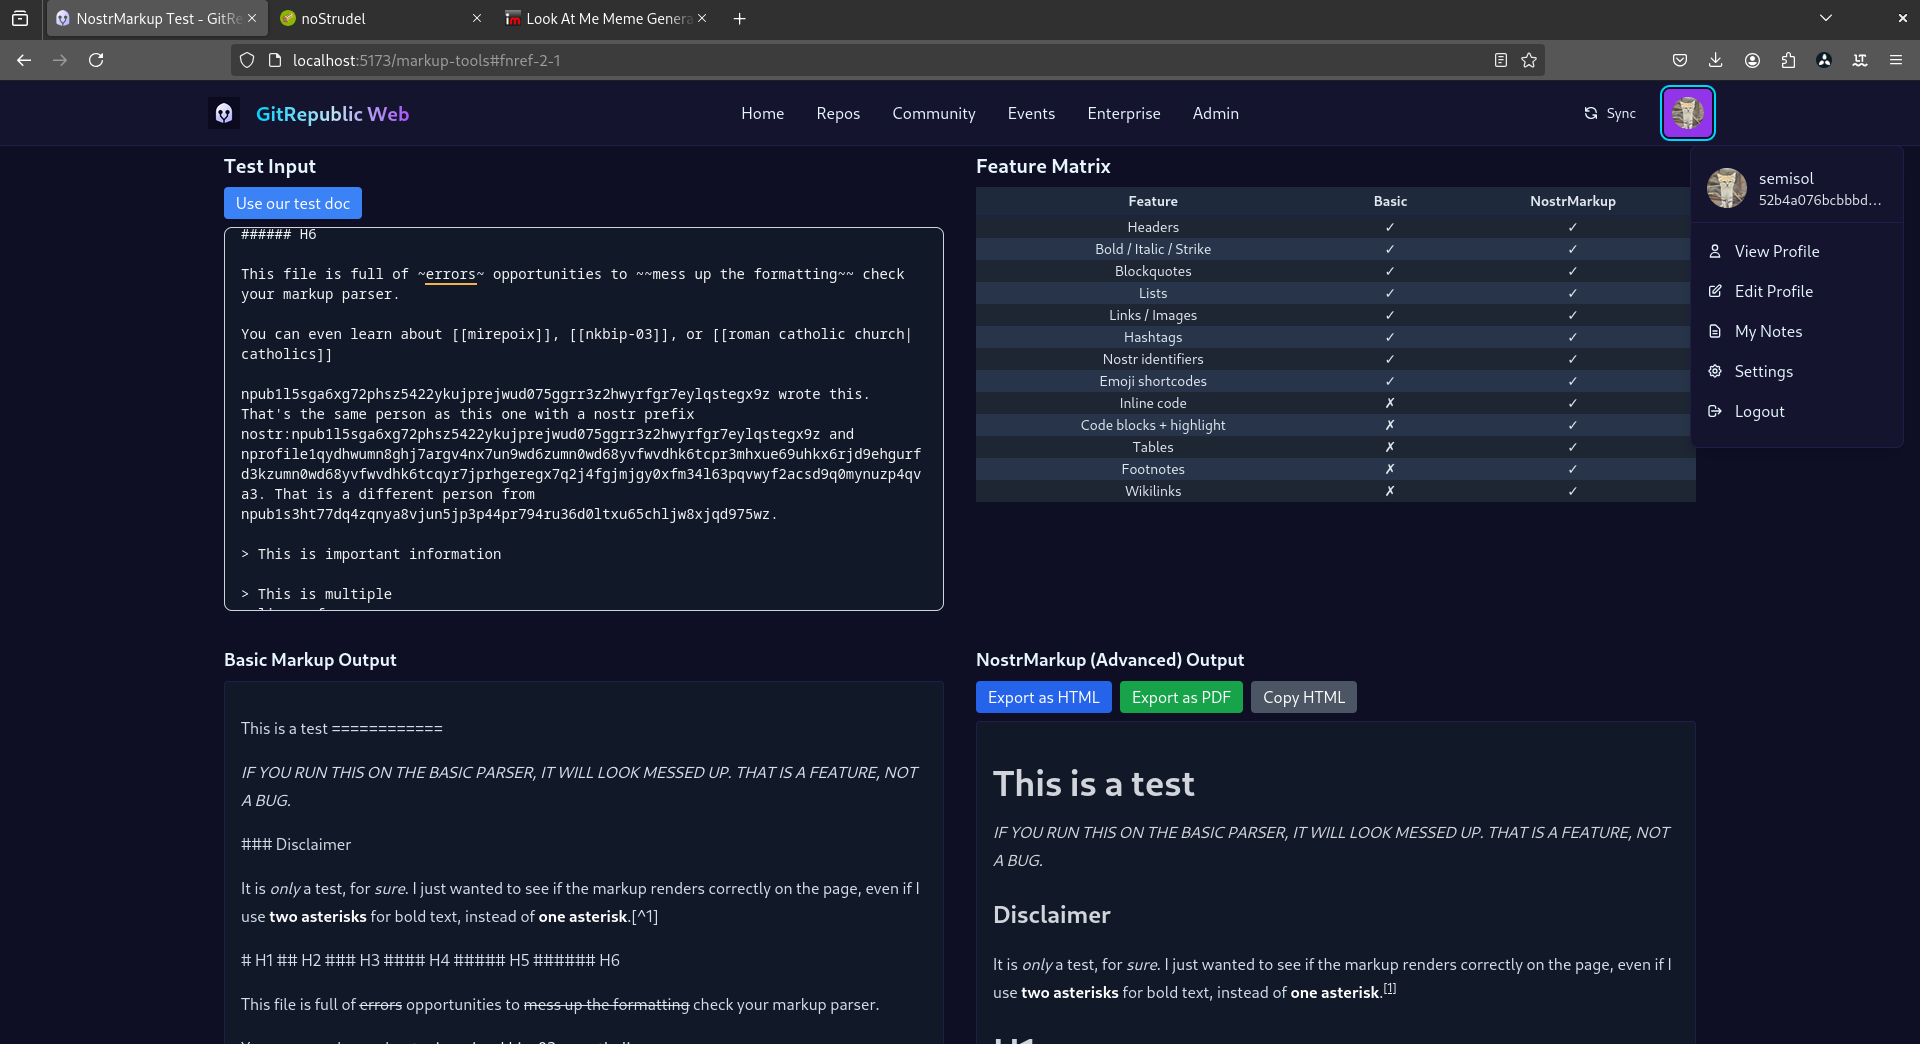Viewport: 1920px width, 1044px height.
Task: Open the list all tabs chevron
Action: pos(1826,18)
